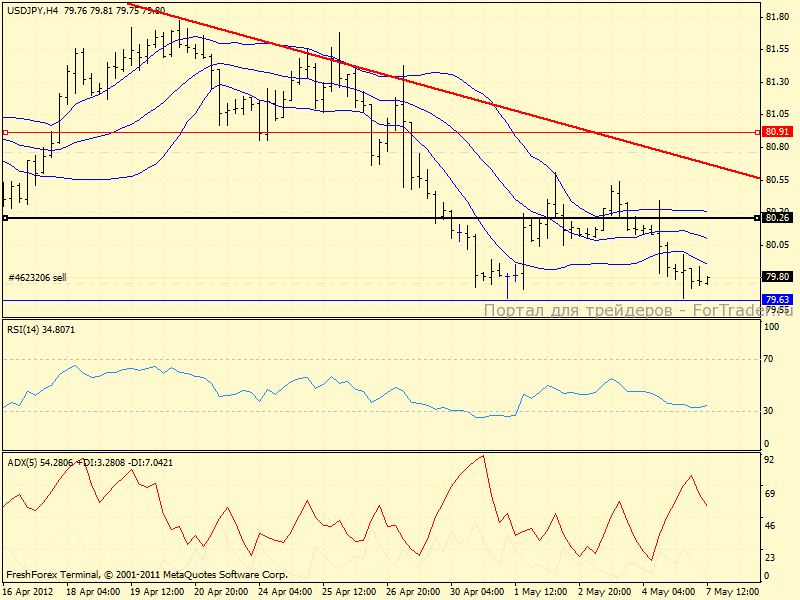Viewport: 800px width, 600px height.
Task: Click the ADX scale value 92
Action: tap(769, 460)
